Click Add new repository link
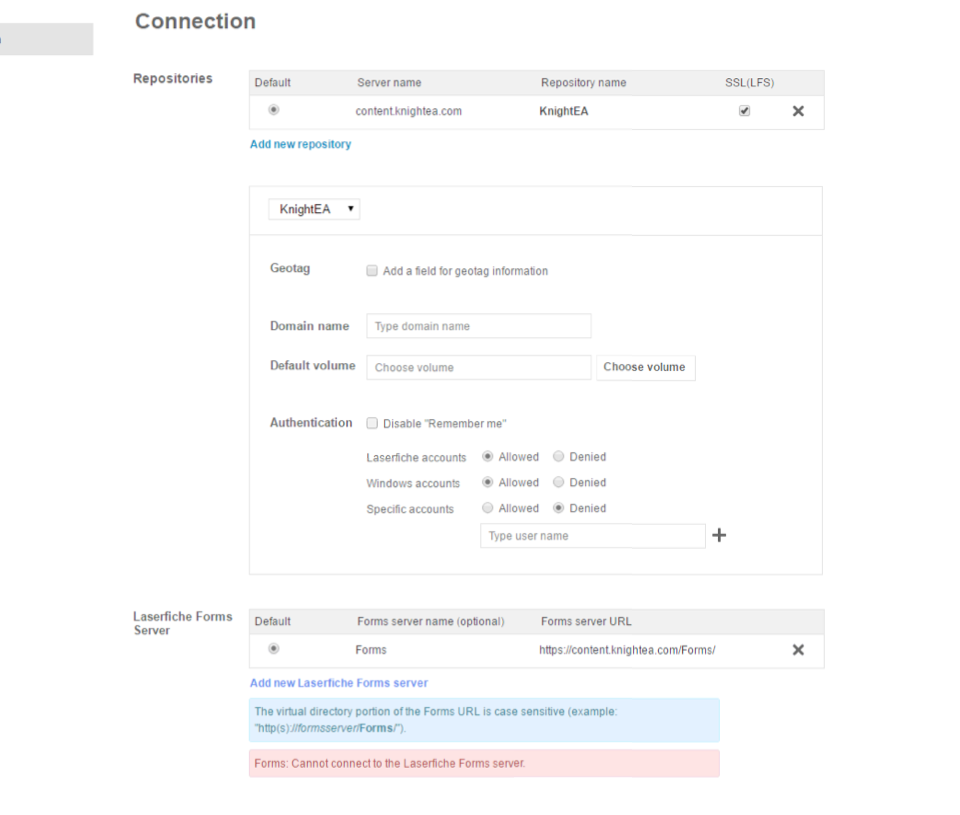Viewport: 960px width, 815px height. point(300,144)
